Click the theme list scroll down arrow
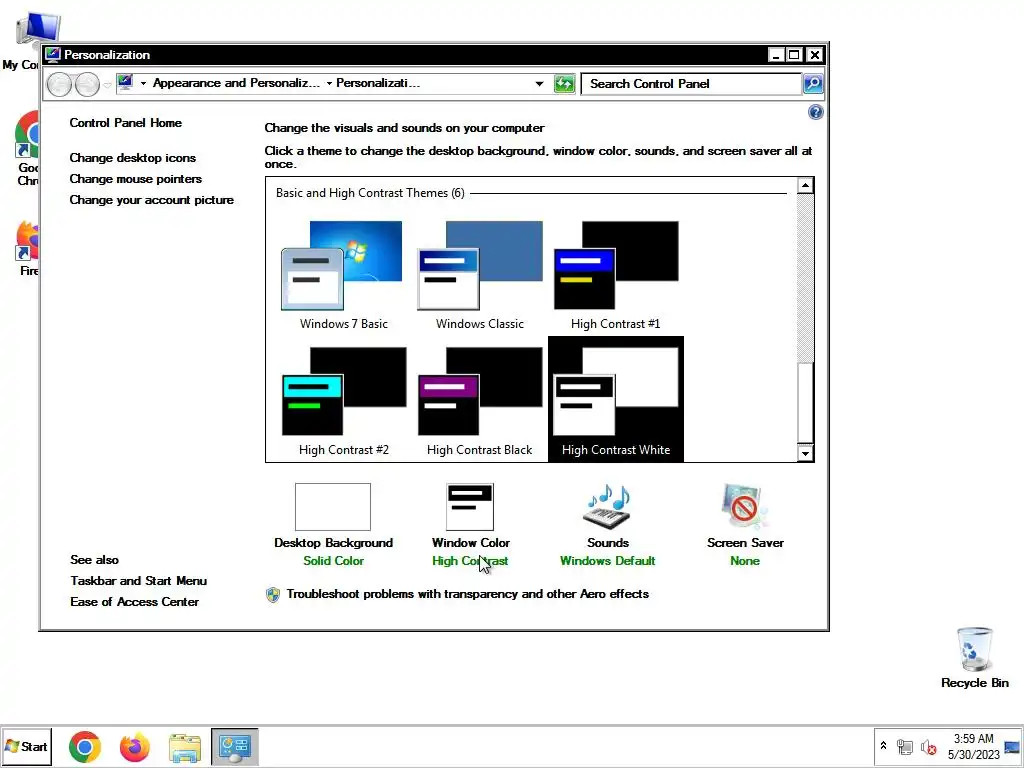 pyautogui.click(x=805, y=453)
